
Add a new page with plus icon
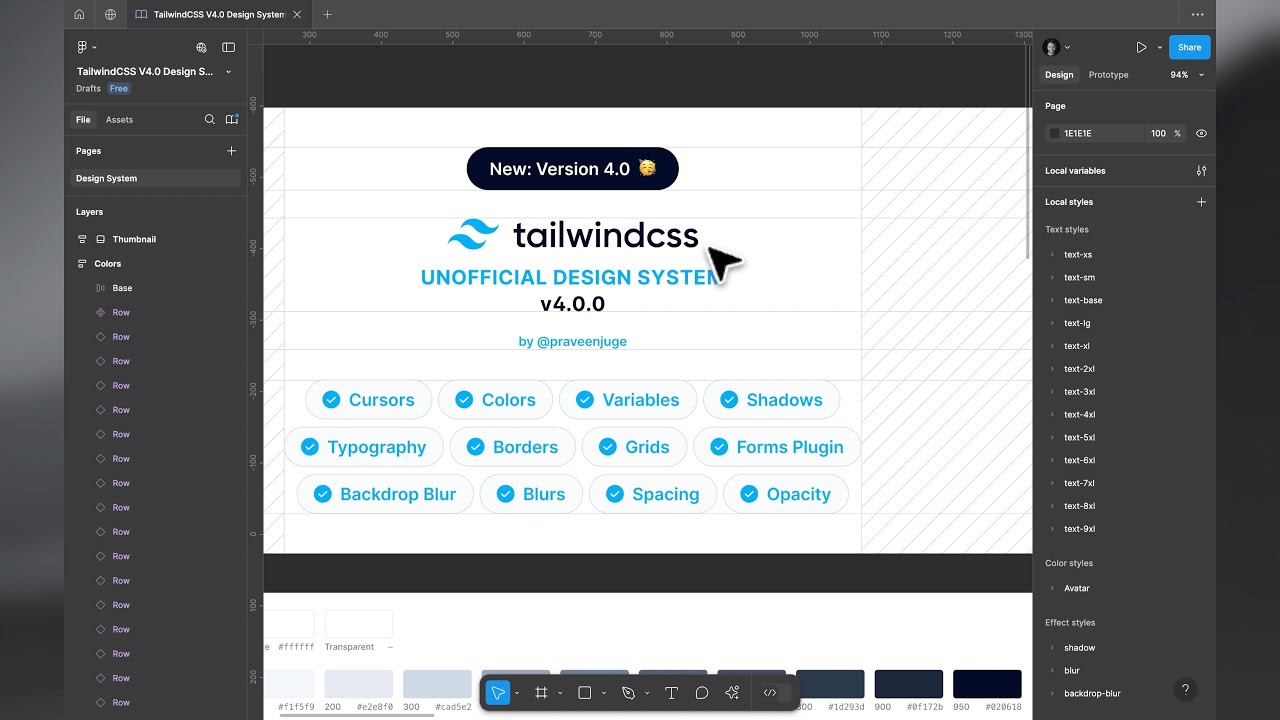(232, 151)
